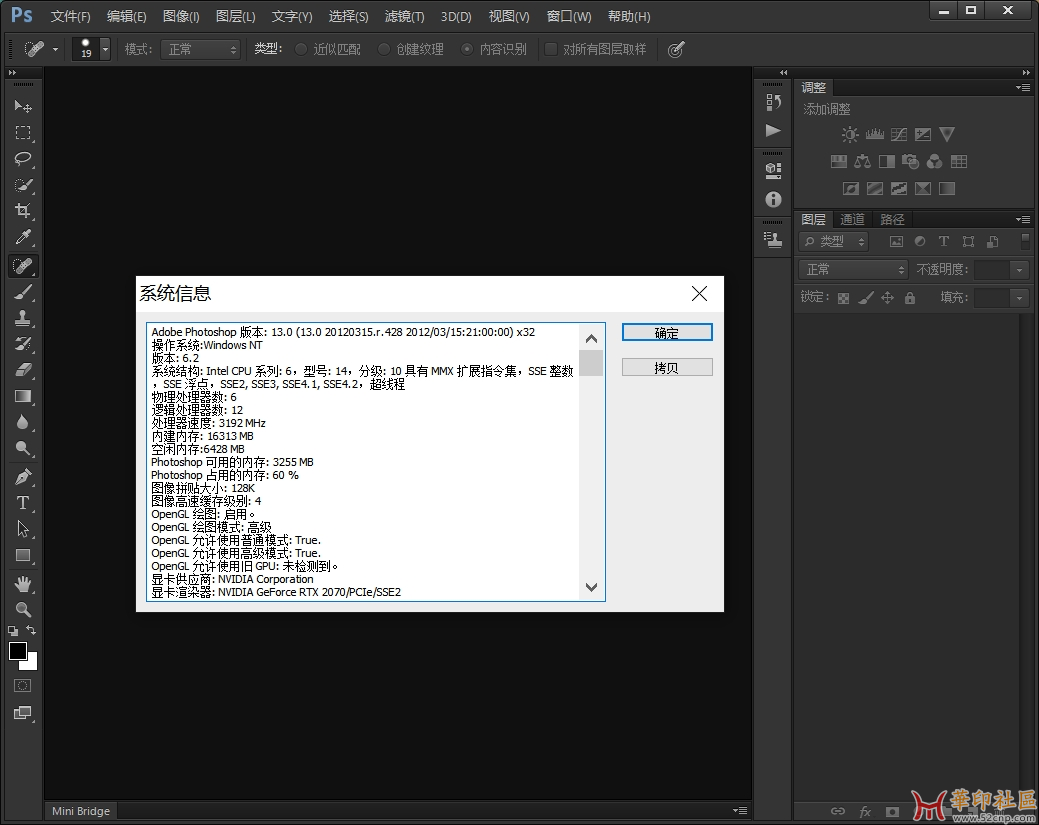Select 内容识别 radio option
This screenshot has width=1039, height=825.
pyautogui.click(x=467, y=50)
